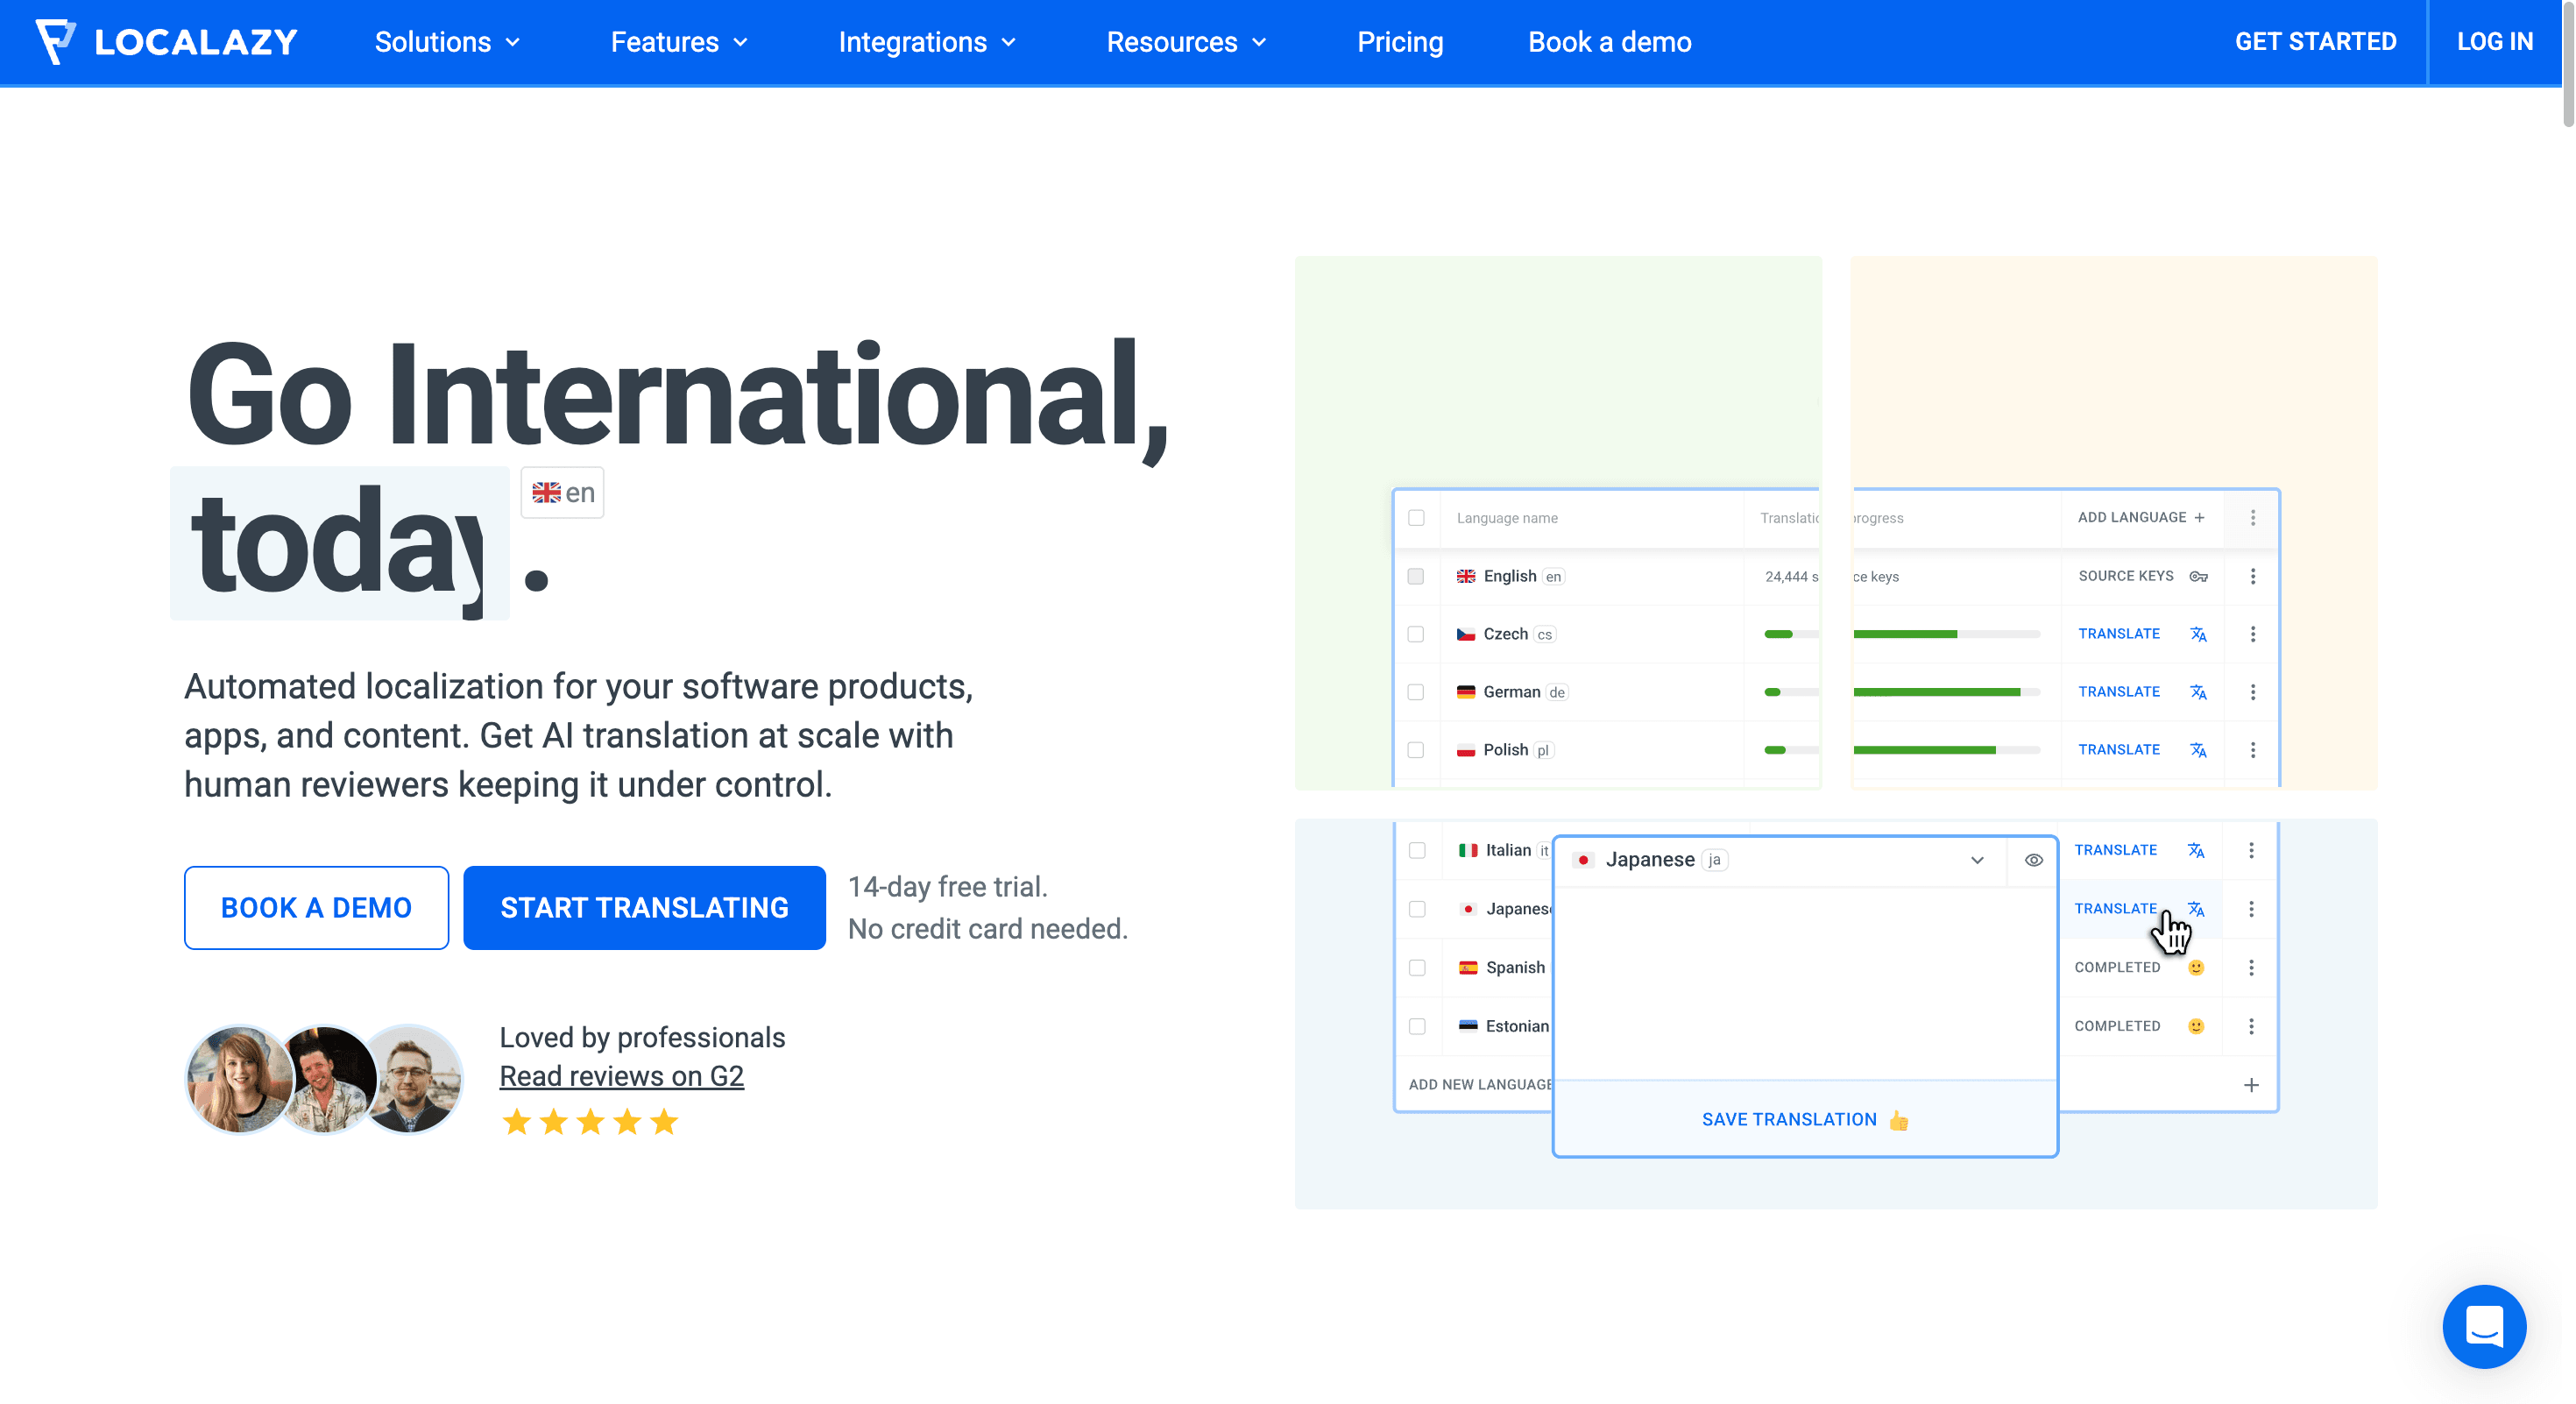Click GET STARTED in the top bar
This screenshot has width=2576, height=1404.
coord(2316,42)
